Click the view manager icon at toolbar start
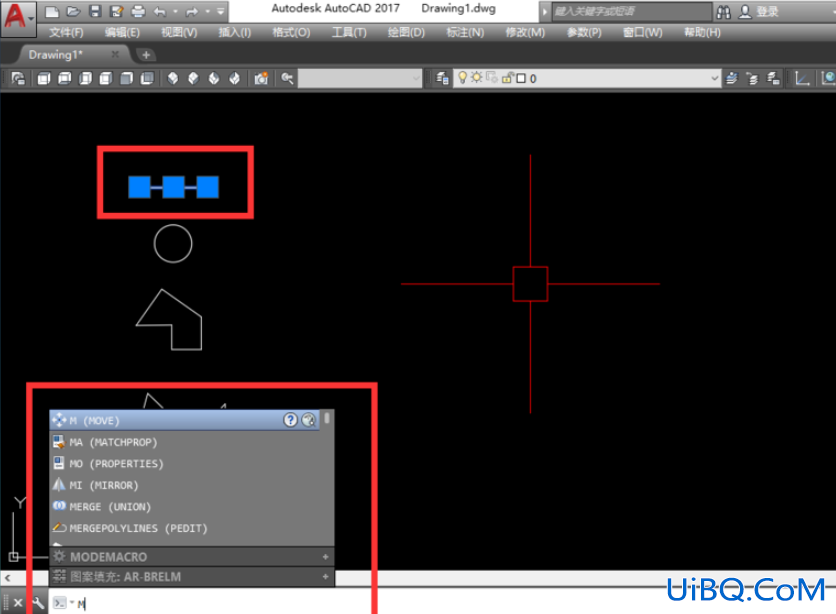This screenshot has width=836, height=614. [18, 78]
